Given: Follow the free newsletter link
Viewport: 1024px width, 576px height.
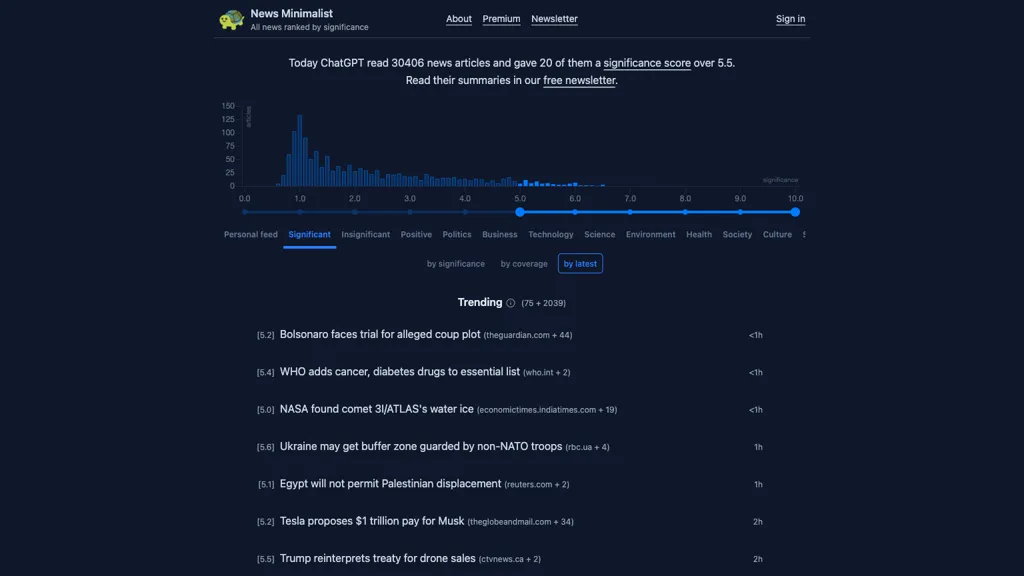Looking at the screenshot, I should coord(579,81).
